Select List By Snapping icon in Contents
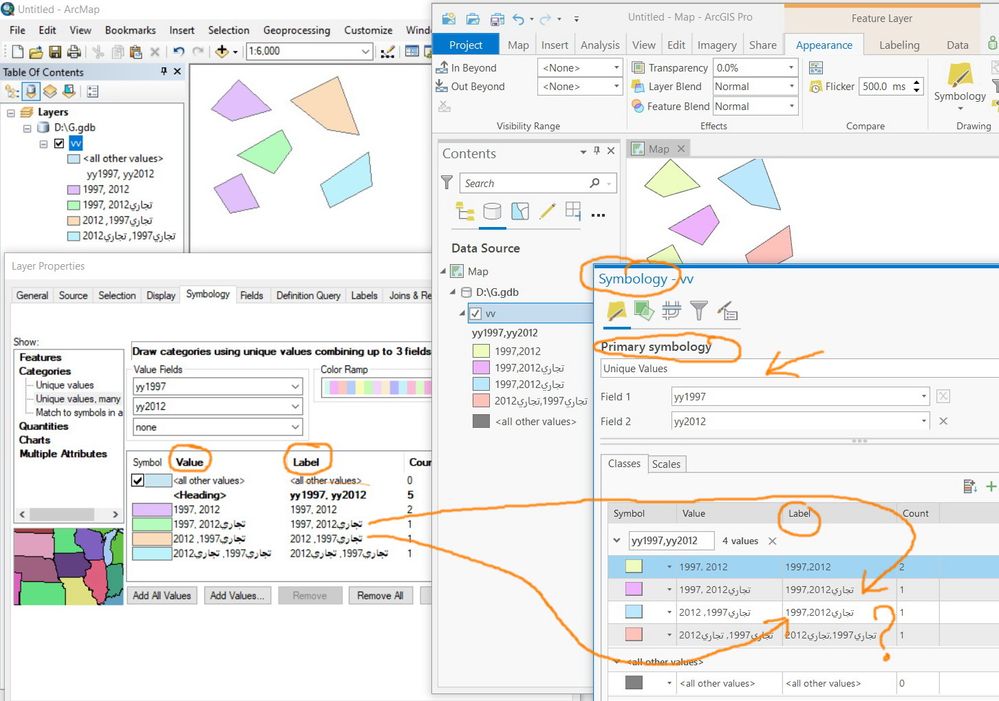The image size is (999, 701). [573, 211]
